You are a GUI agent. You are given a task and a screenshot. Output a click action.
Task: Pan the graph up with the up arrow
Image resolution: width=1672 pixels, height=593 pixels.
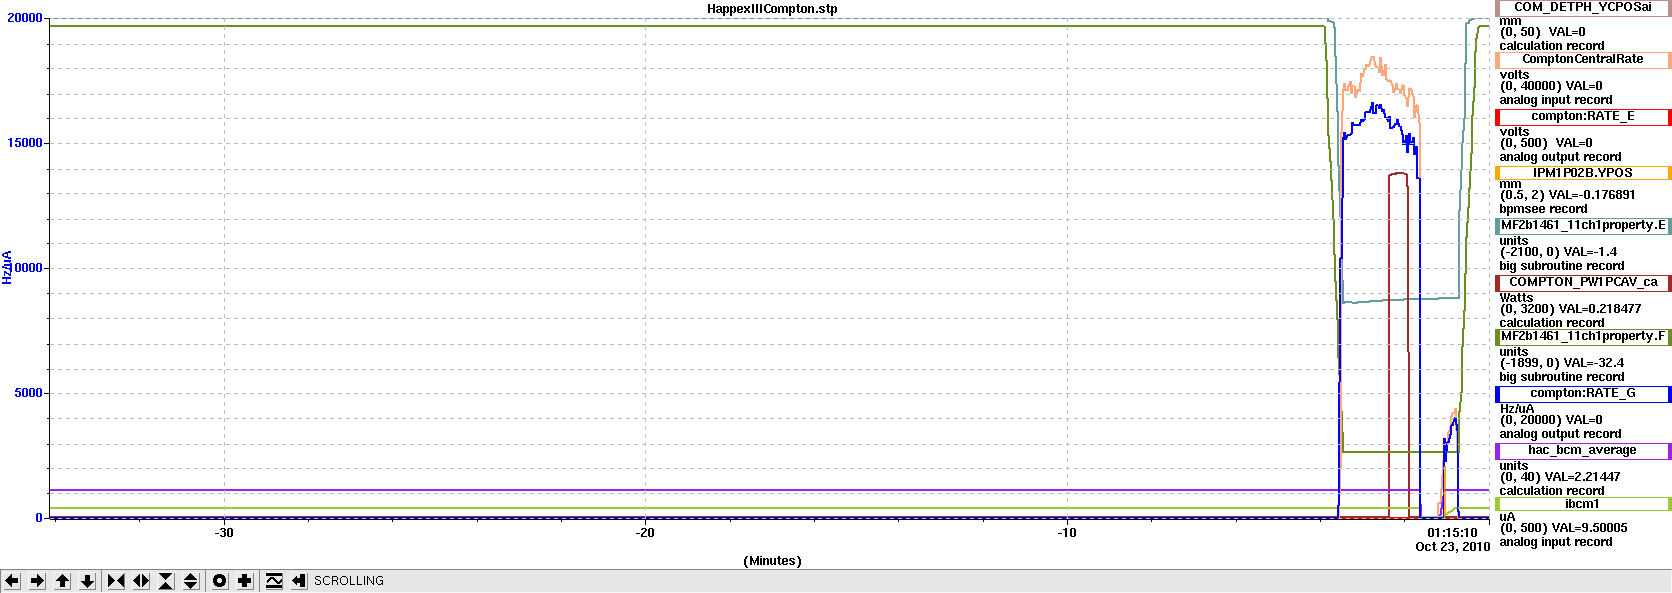click(x=62, y=581)
